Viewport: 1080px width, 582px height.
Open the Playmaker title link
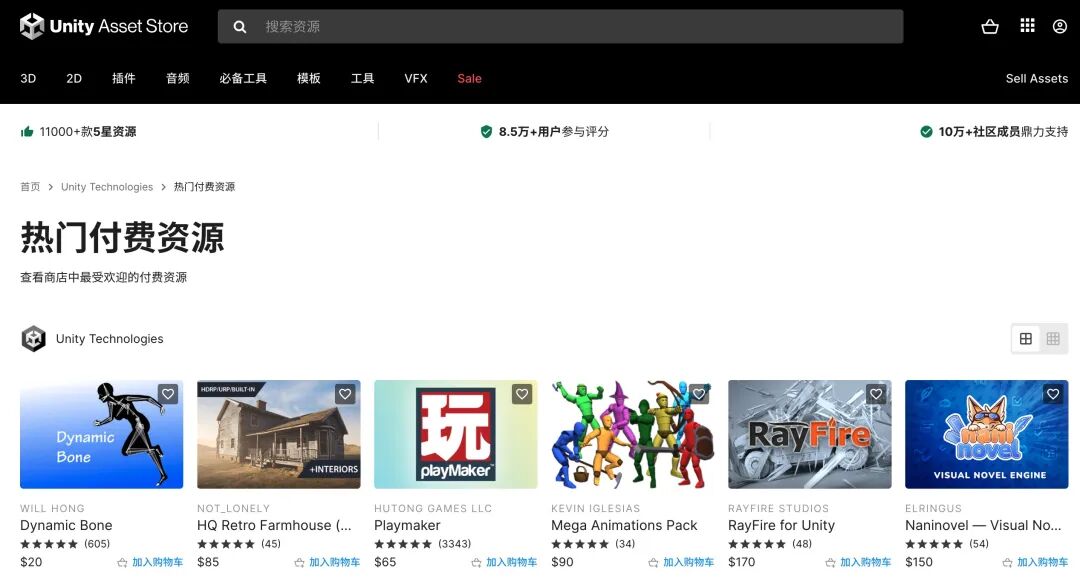point(407,526)
